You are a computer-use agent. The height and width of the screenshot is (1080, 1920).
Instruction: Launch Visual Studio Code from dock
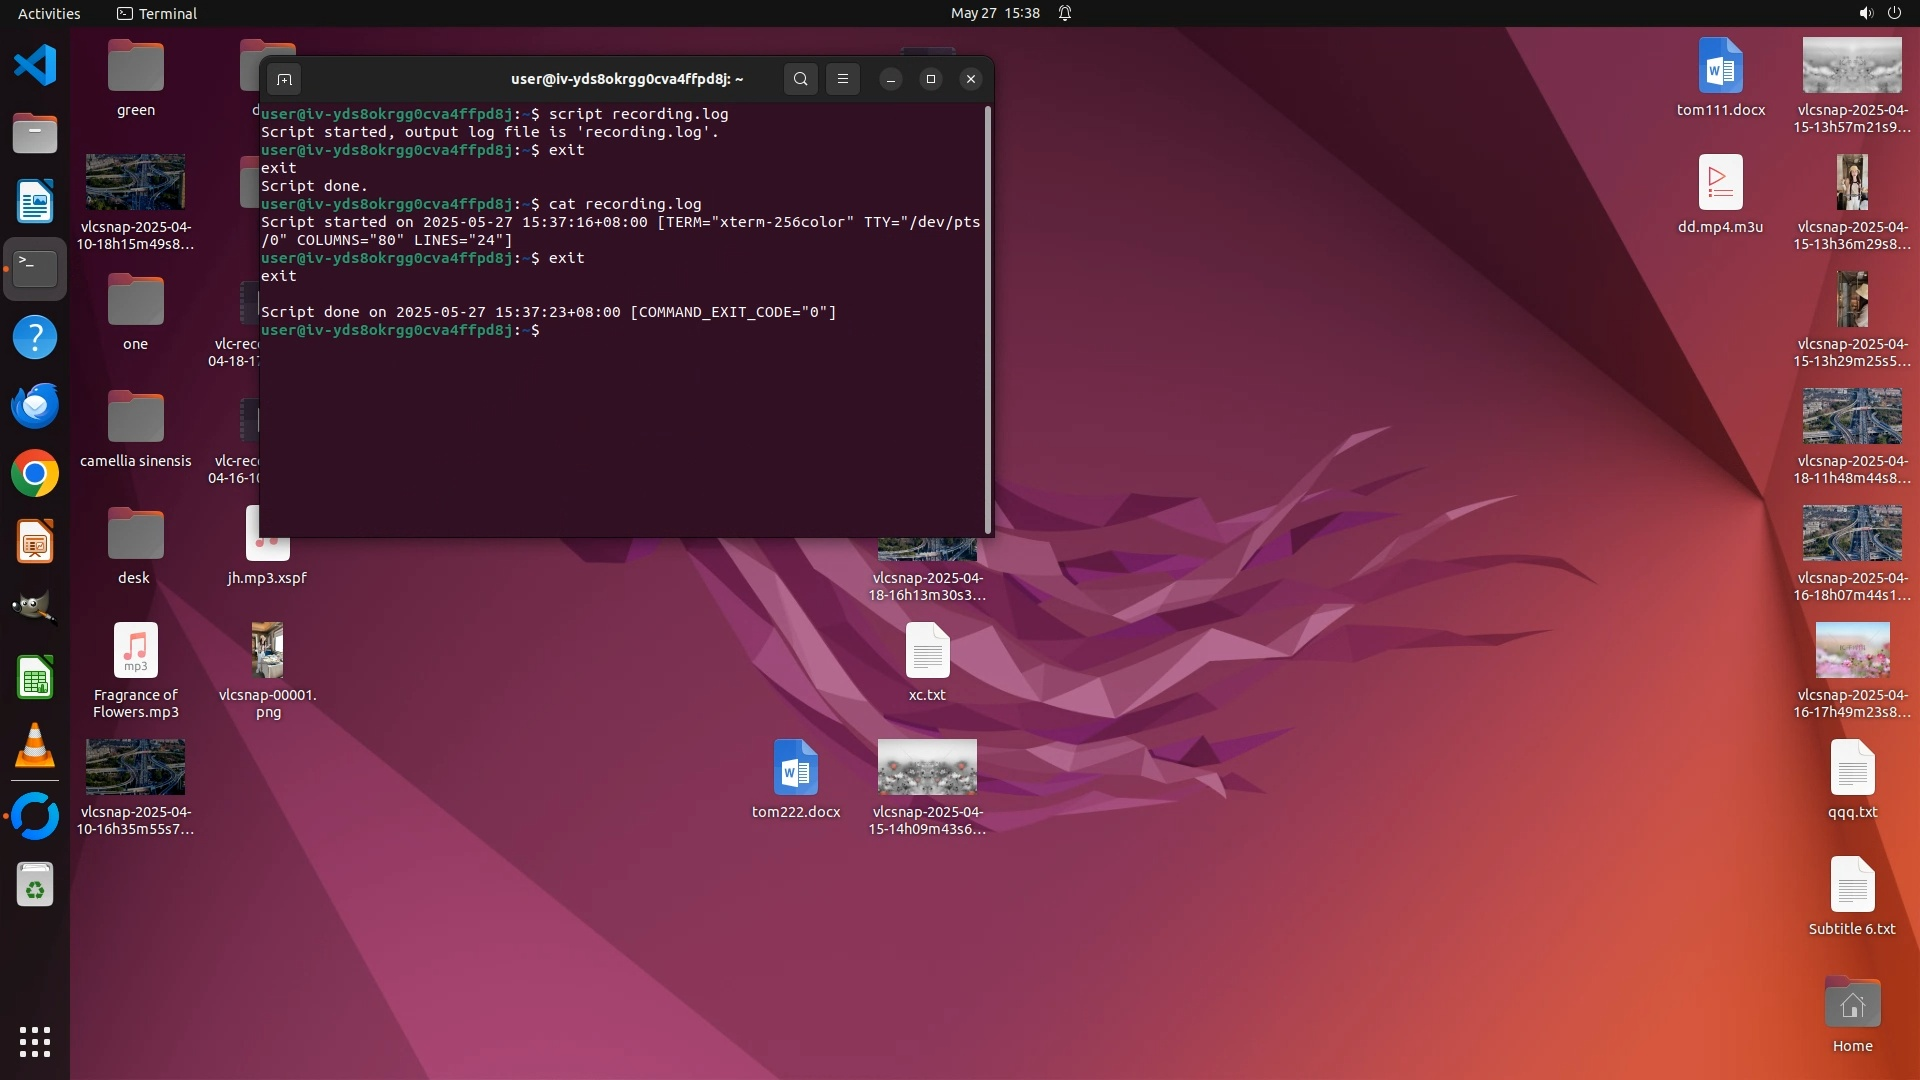(x=35, y=66)
